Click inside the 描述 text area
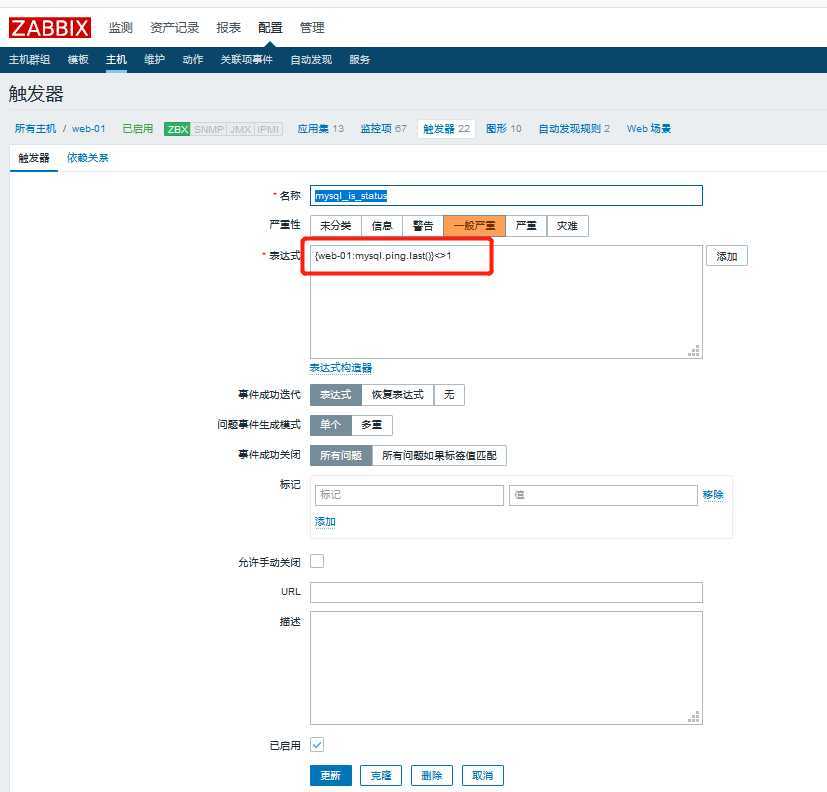 coord(506,668)
